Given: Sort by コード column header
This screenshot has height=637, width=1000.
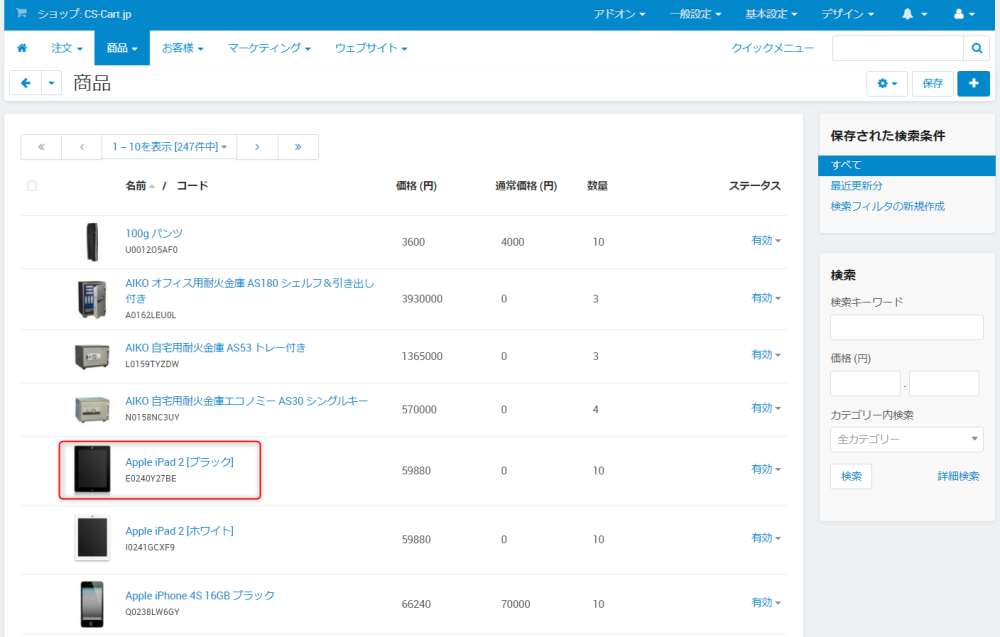Looking at the screenshot, I should click(x=192, y=186).
